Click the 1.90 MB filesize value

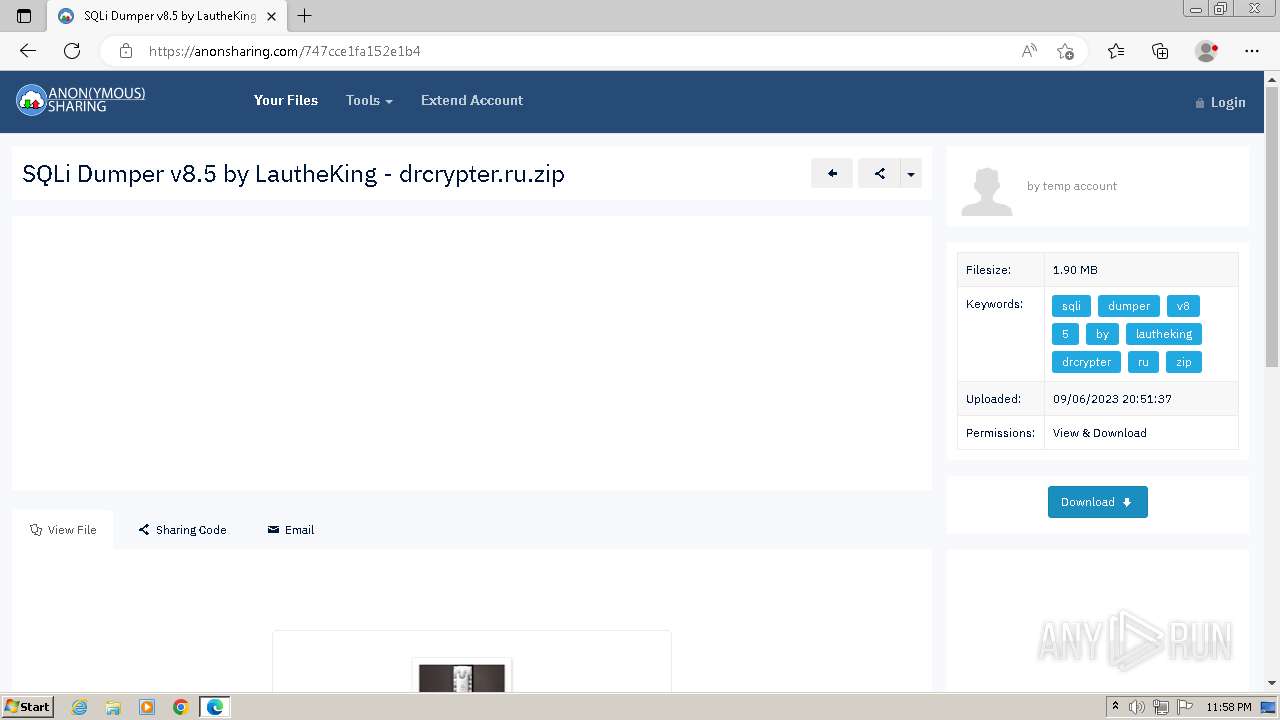pyautogui.click(x=1075, y=270)
